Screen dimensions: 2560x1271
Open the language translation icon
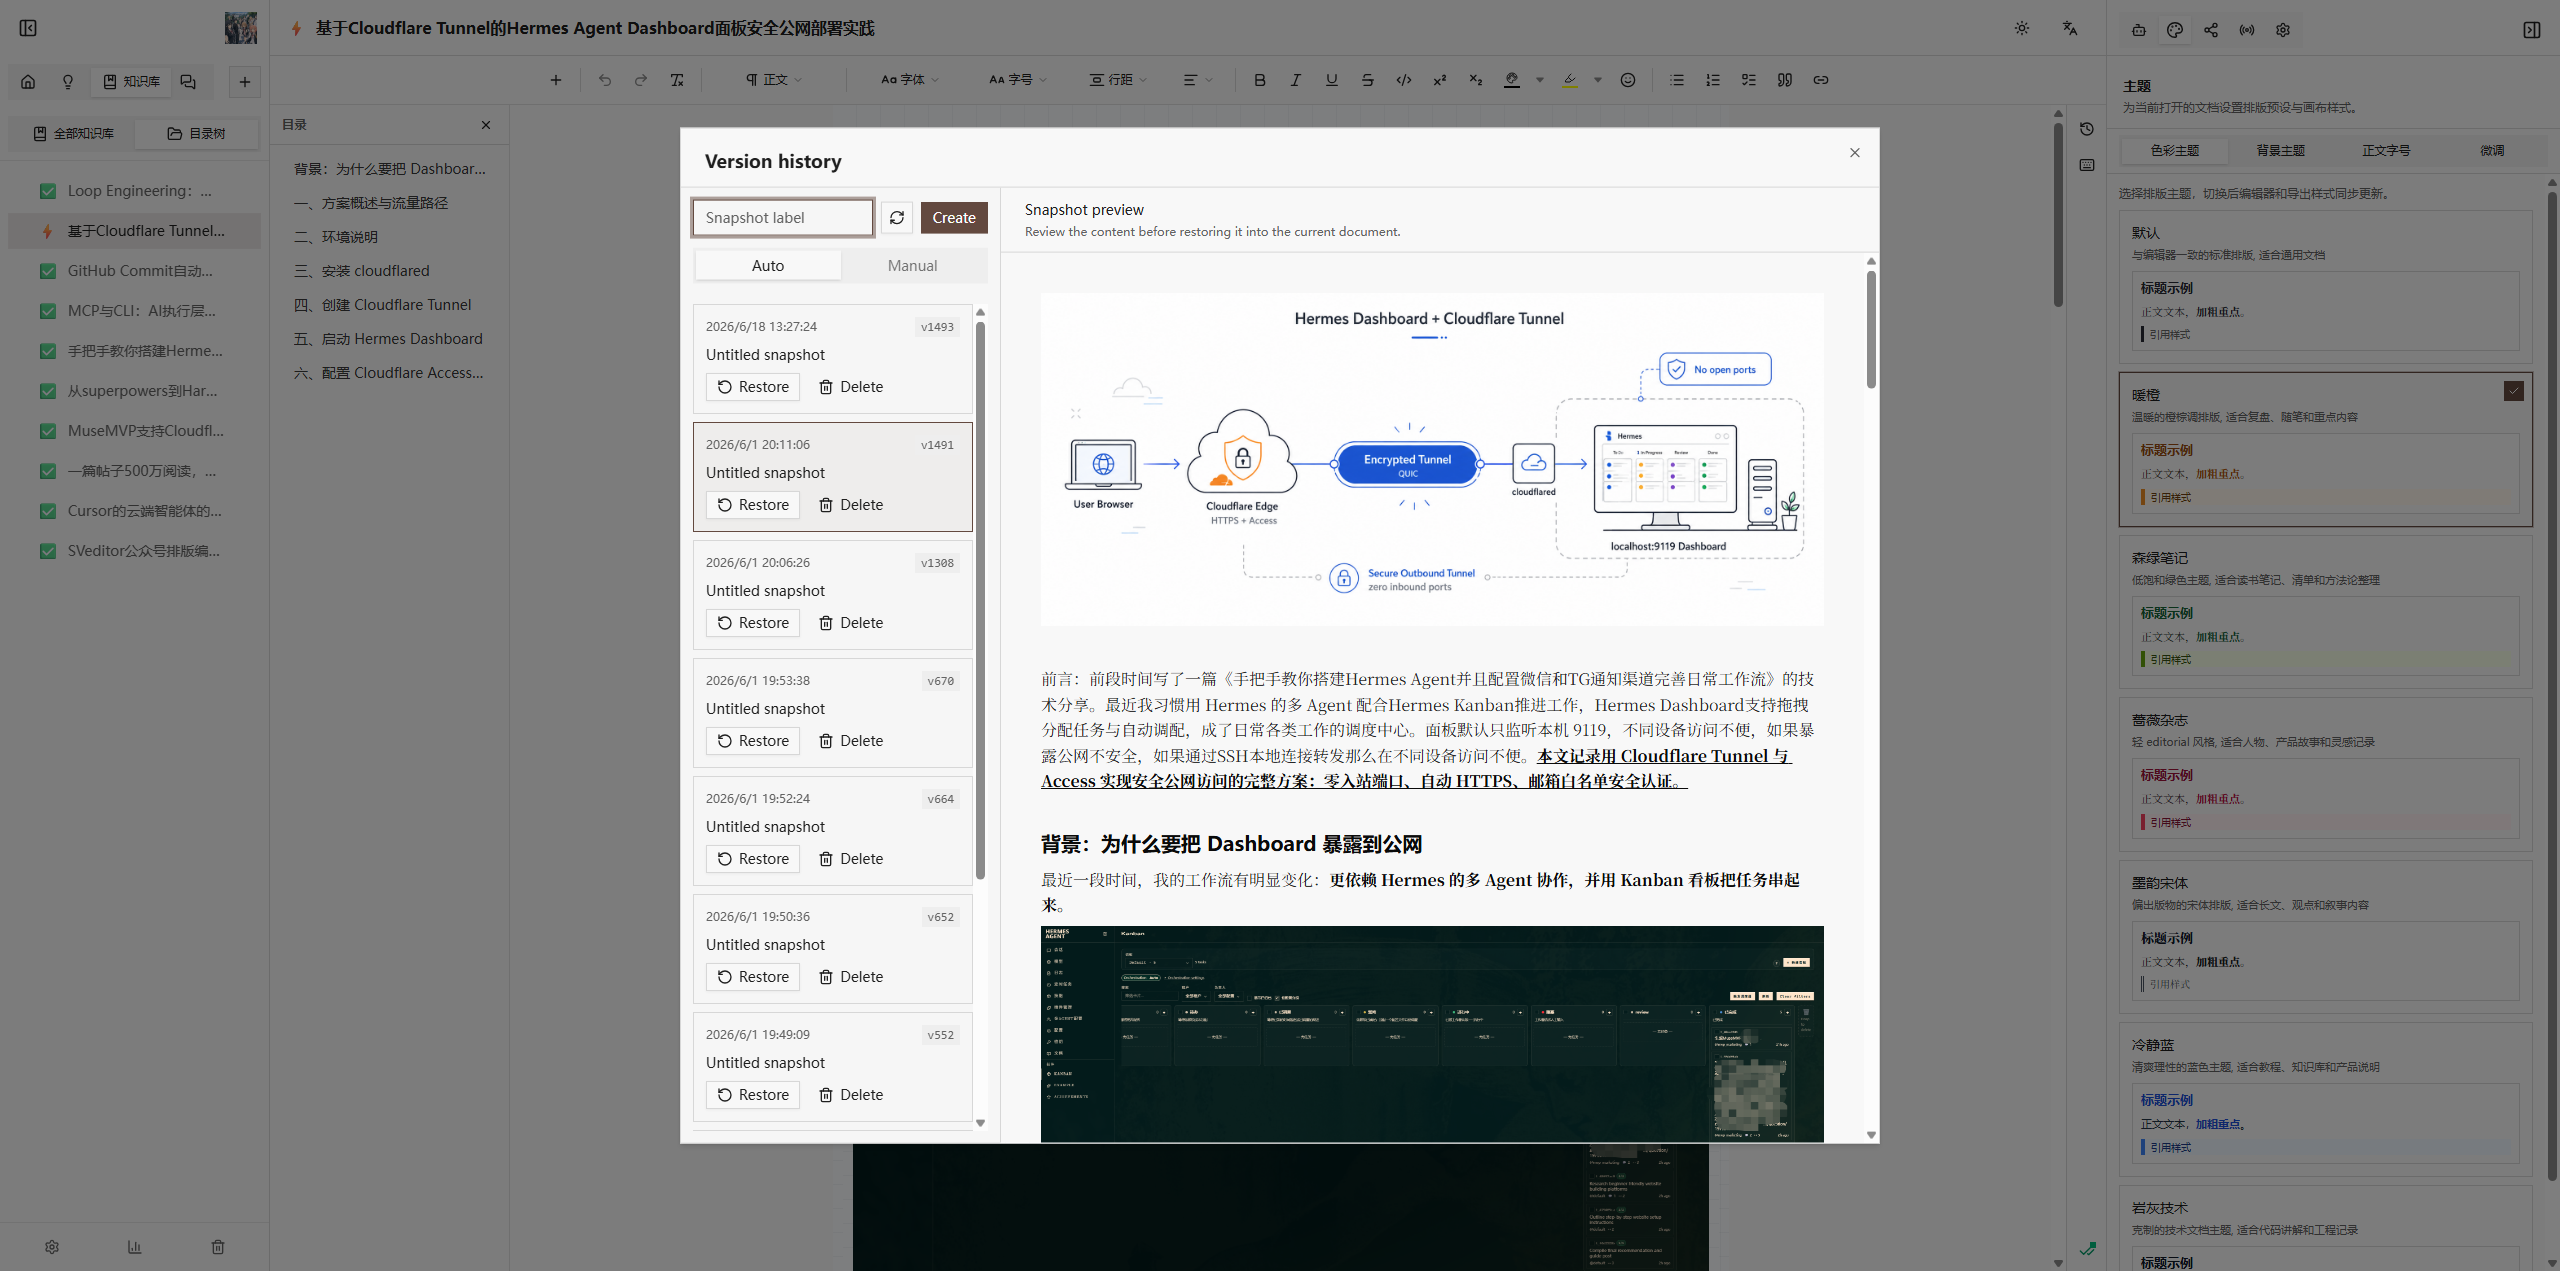click(2070, 28)
